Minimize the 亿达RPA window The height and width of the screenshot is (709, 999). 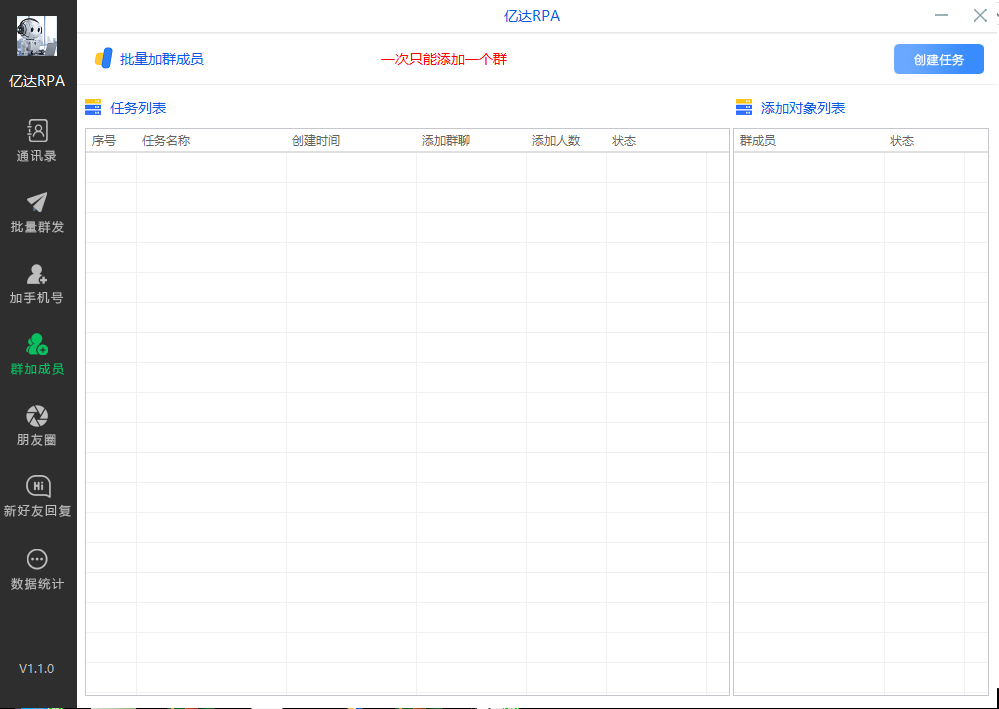pyautogui.click(x=942, y=15)
